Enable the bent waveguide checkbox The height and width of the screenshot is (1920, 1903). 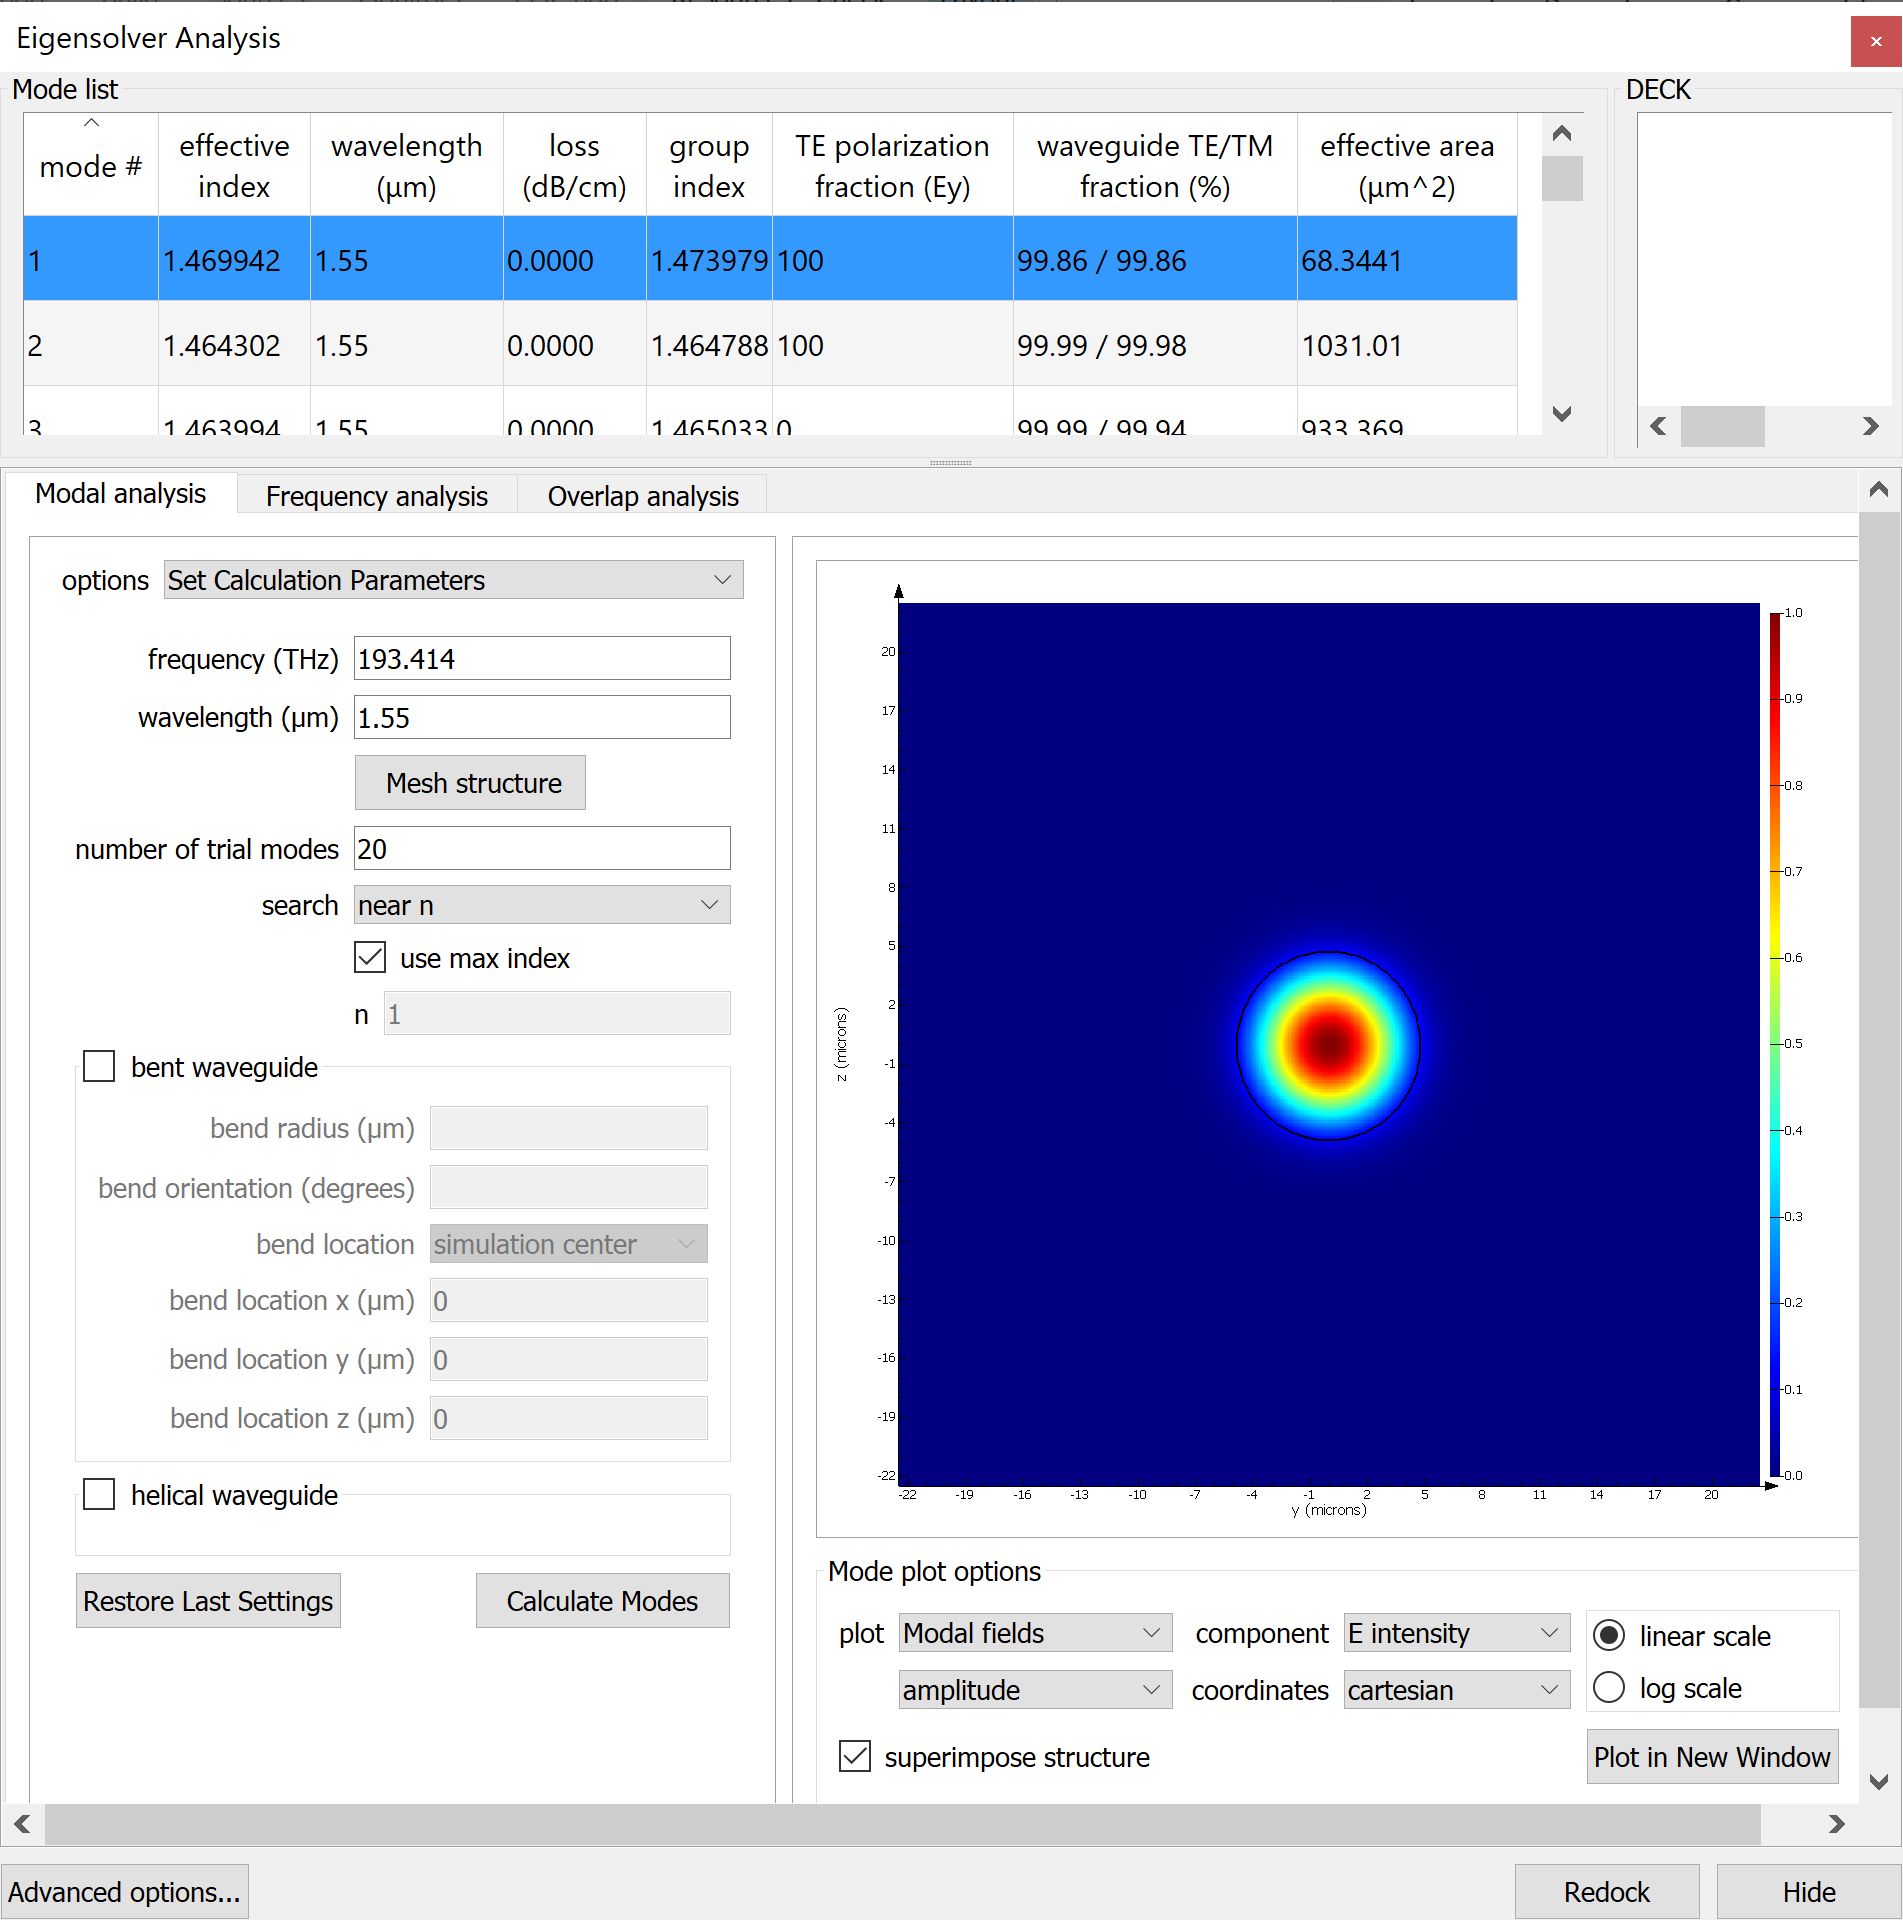[99, 1066]
